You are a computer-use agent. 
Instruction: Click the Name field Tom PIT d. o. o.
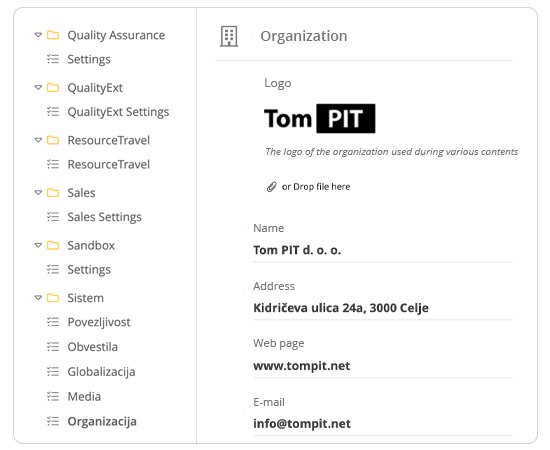(x=383, y=250)
